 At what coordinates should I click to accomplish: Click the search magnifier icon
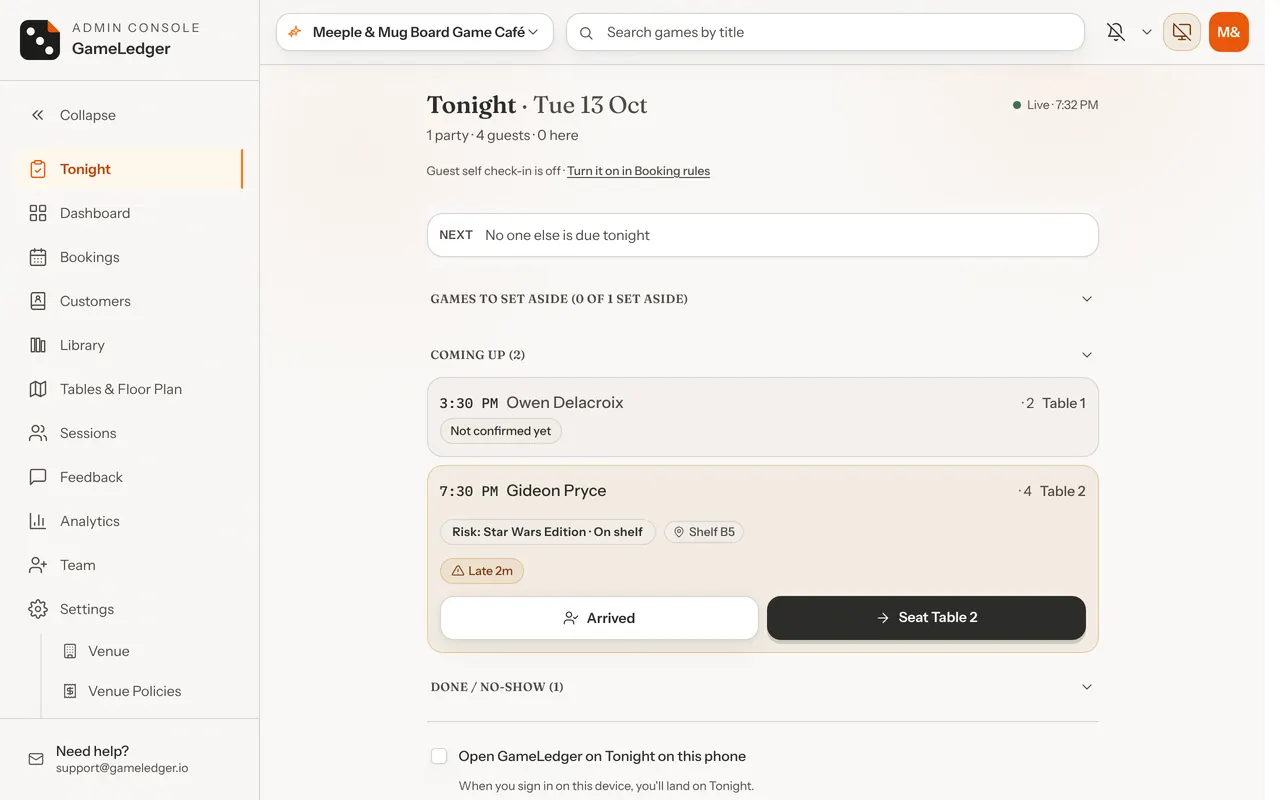click(587, 32)
